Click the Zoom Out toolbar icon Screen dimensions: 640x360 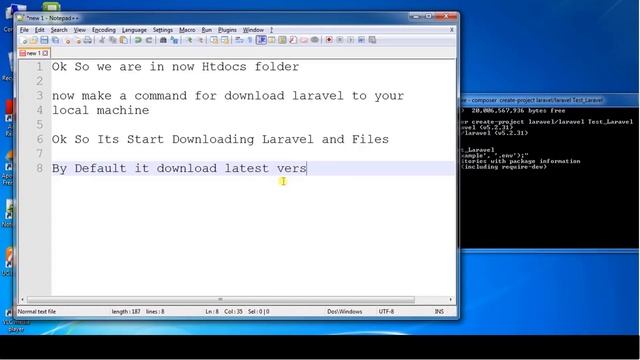tap(201, 40)
